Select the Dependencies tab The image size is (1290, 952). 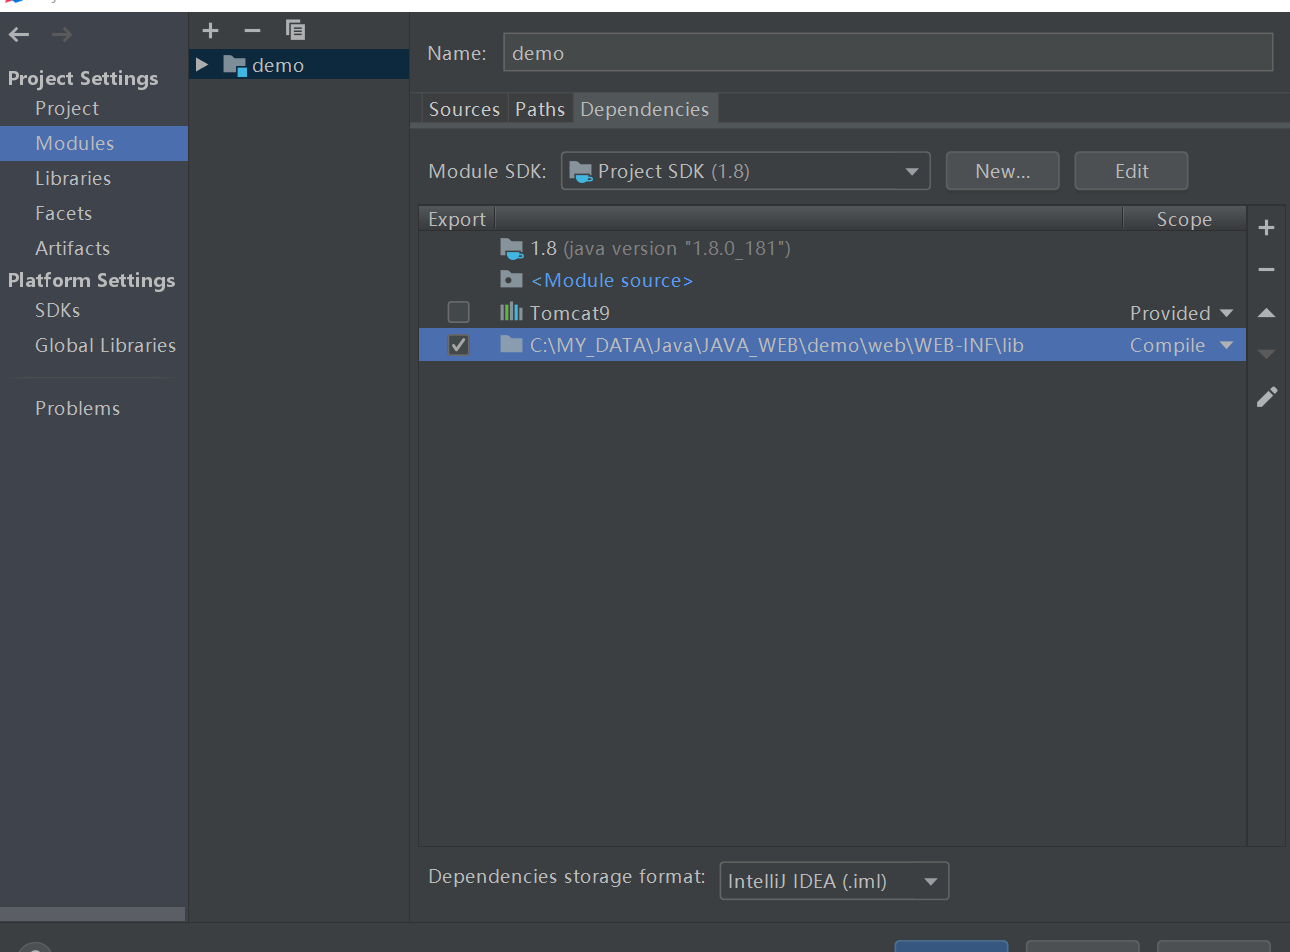click(645, 109)
